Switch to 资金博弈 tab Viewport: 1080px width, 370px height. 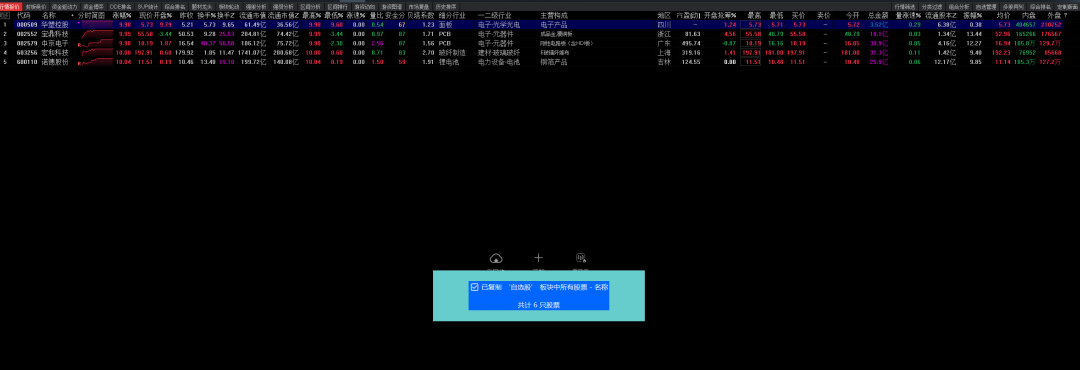point(94,6)
